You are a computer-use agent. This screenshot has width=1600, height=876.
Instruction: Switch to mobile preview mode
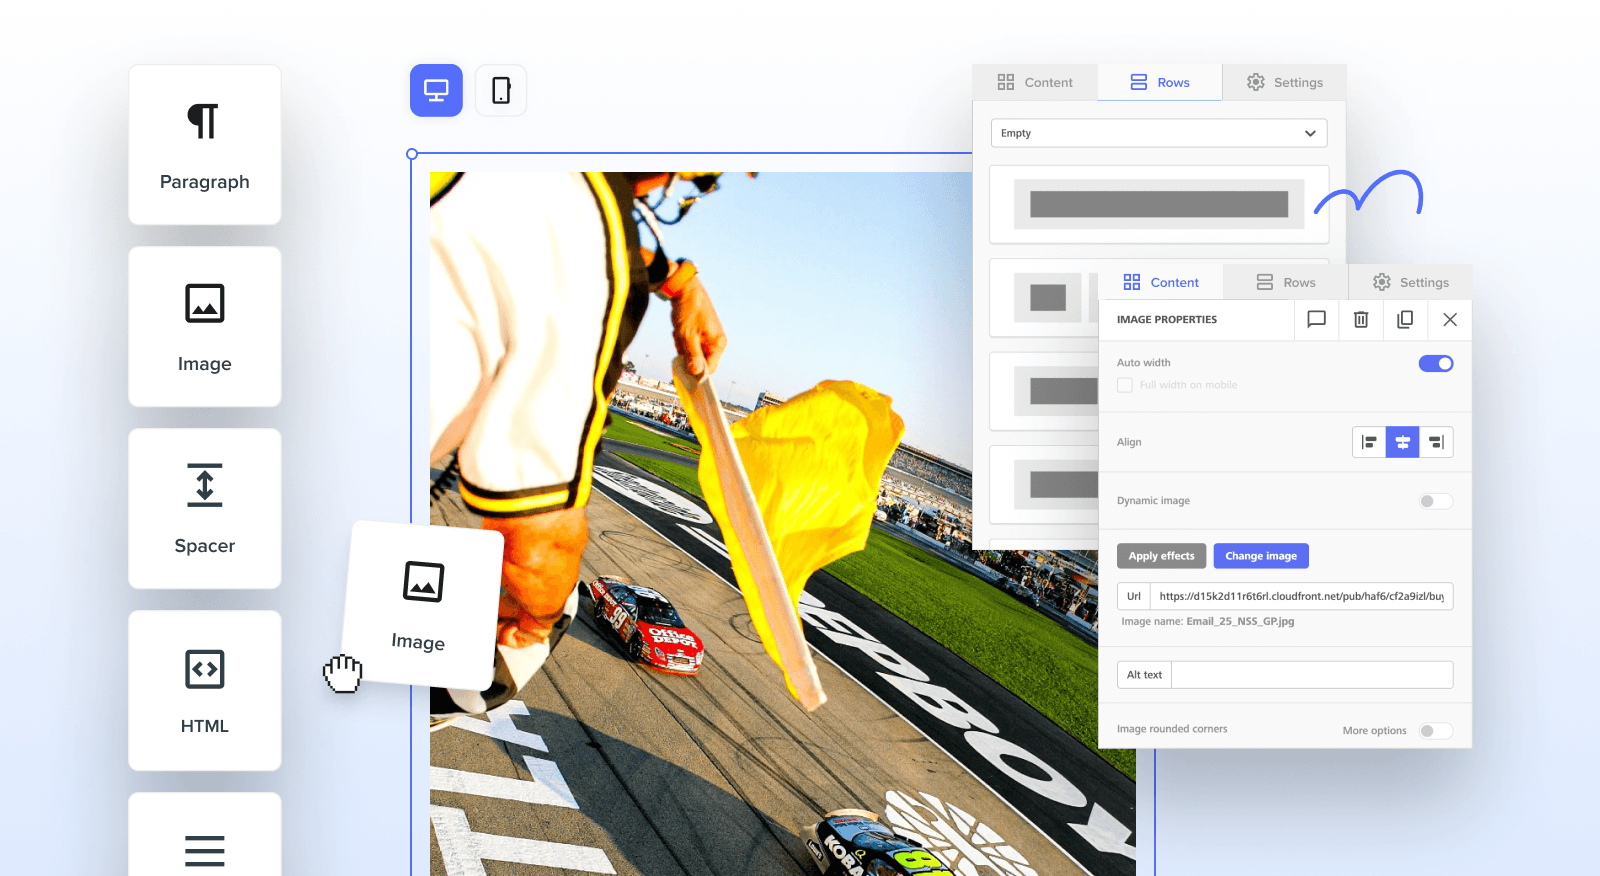[x=501, y=91]
